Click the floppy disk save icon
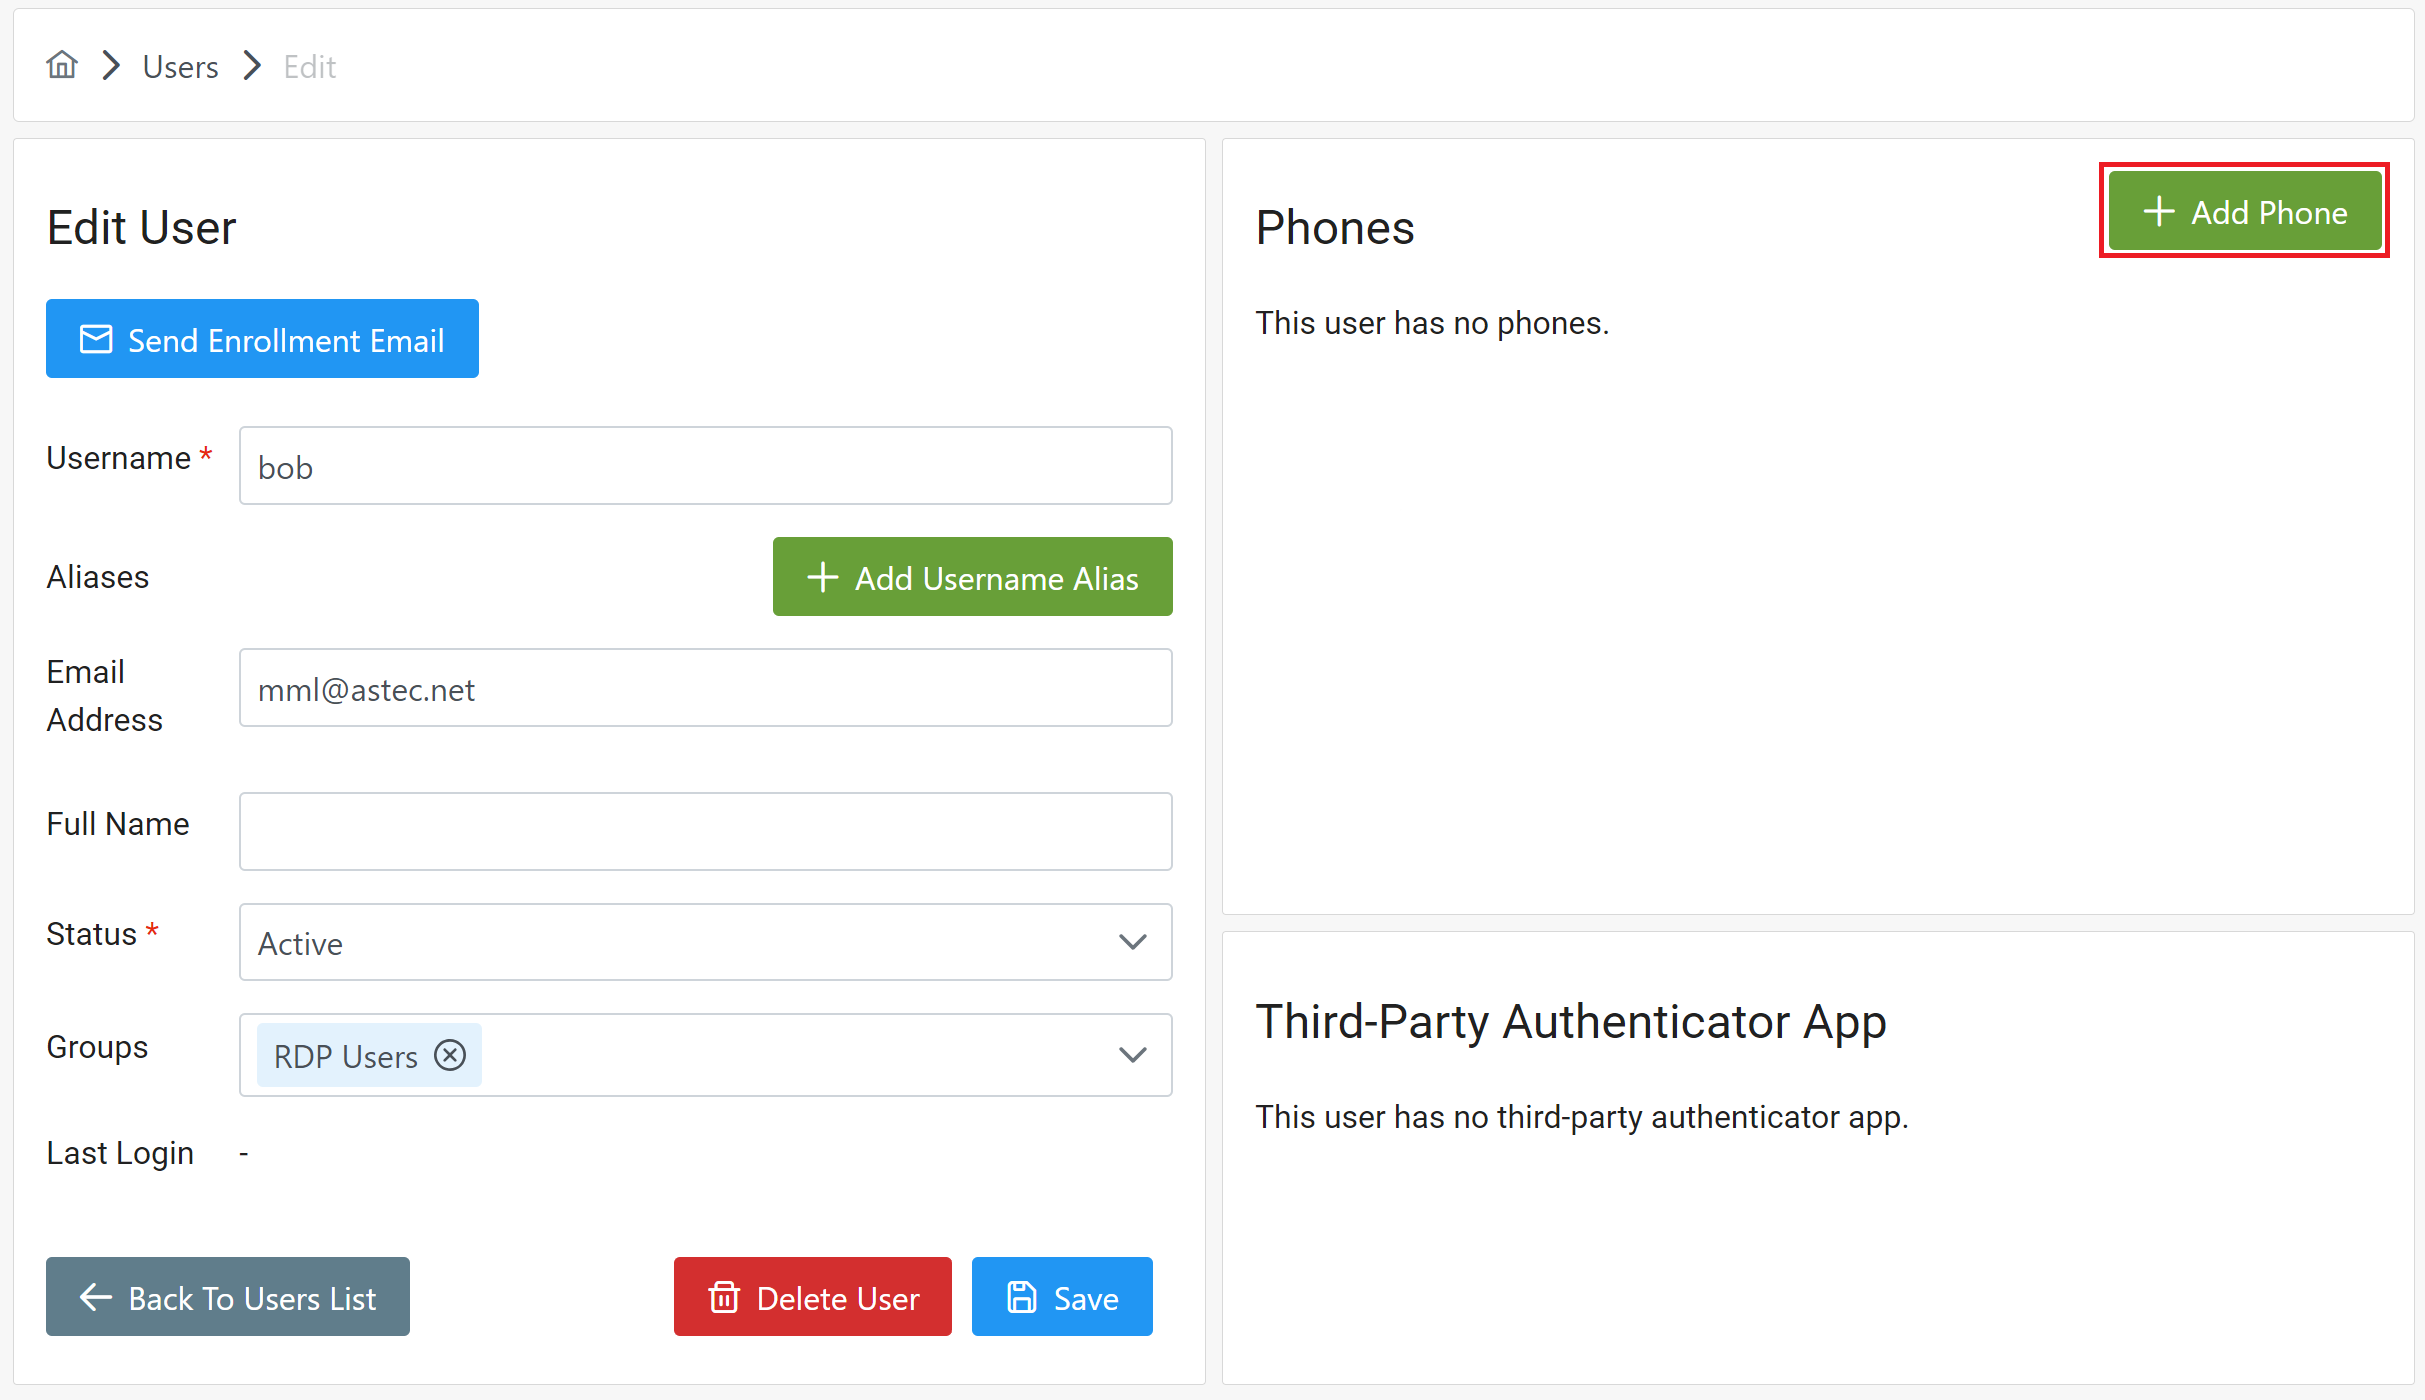Viewport: 2425px width, 1400px height. pyautogui.click(x=1021, y=1298)
